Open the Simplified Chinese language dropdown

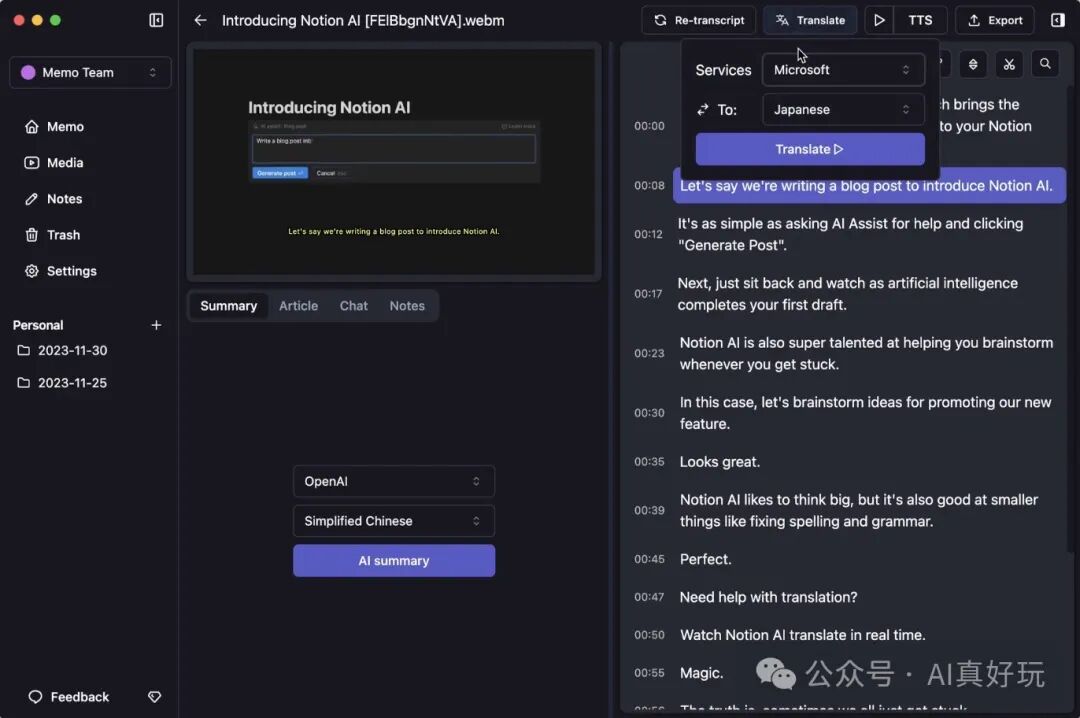coord(394,521)
